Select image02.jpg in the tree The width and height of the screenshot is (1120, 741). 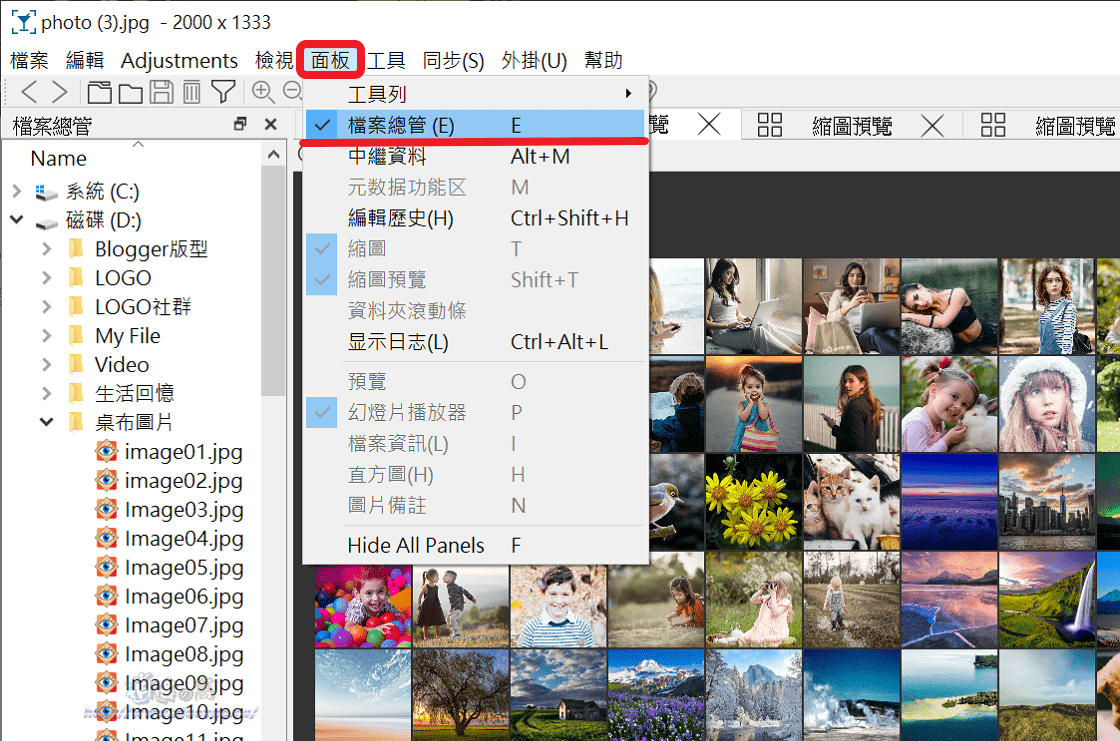[x=184, y=480]
